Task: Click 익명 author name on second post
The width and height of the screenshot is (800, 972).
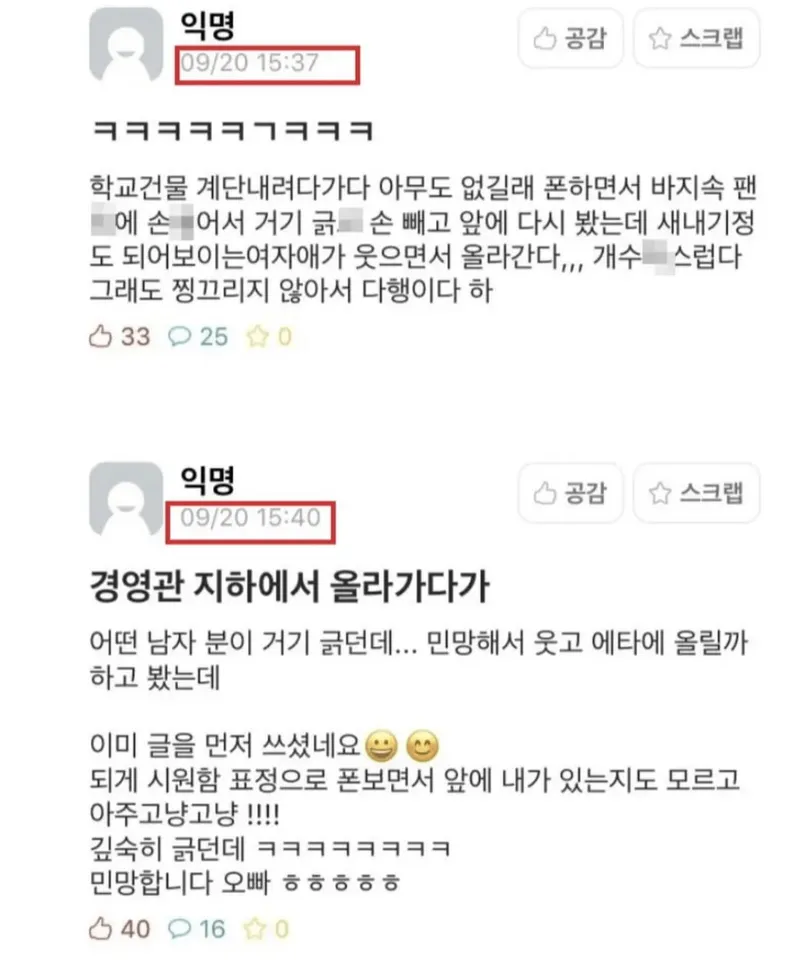Action: [208, 479]
